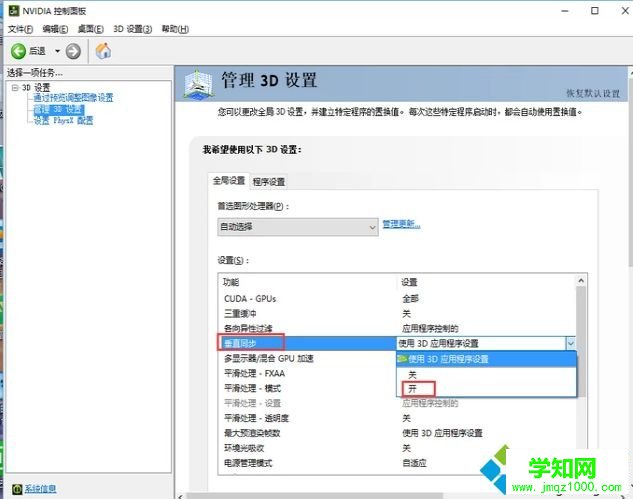Select the 垂直同步 setting row
Viewport: 633px width, 499px height.
309,343
